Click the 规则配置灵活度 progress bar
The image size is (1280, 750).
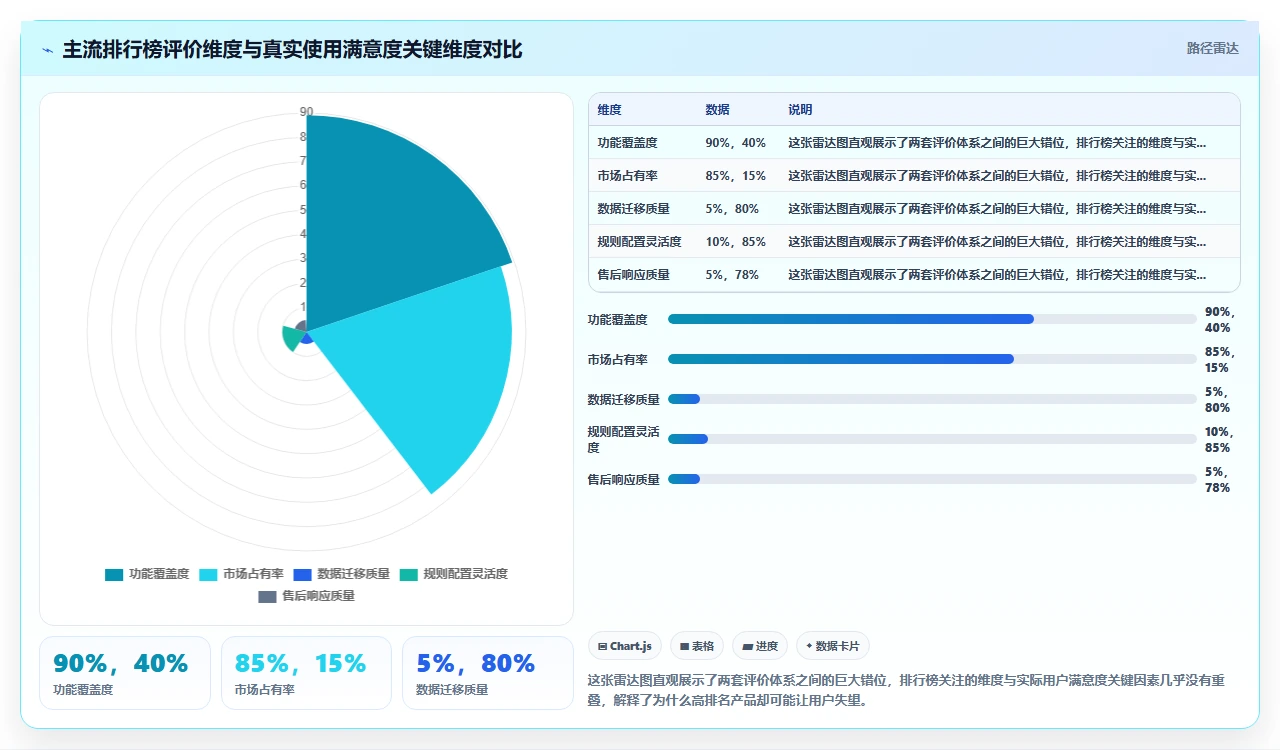tap(932, 439)
